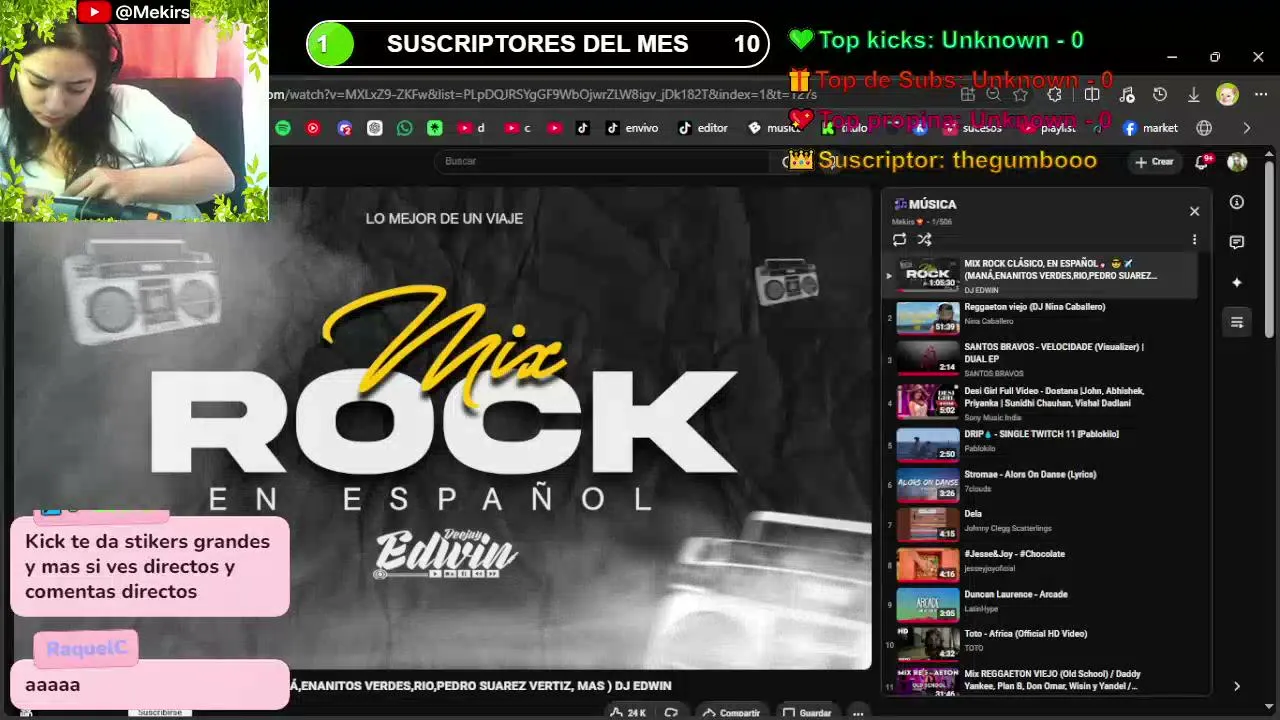1280x720 pixels.
Task: Select DRIP - SINGLE TWITCH 11 video title
Action: 1041,434
